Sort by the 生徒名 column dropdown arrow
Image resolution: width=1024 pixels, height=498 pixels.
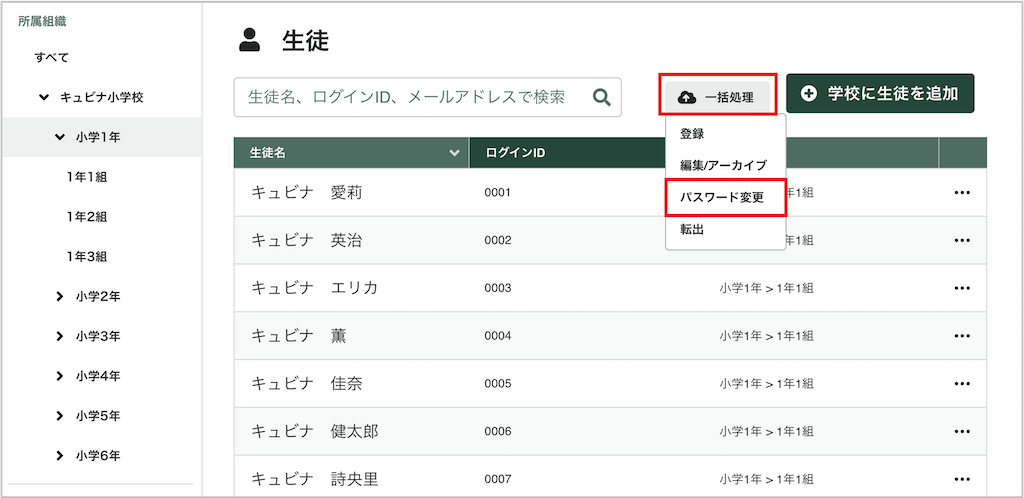tap(455, 153)
